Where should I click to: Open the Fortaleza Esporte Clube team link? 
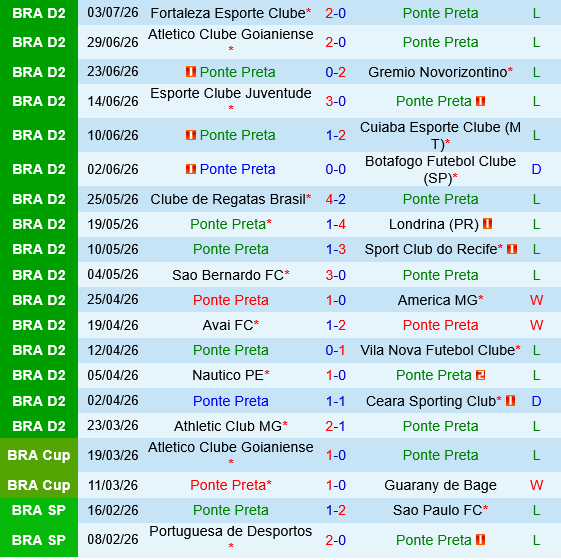point(228,13)
